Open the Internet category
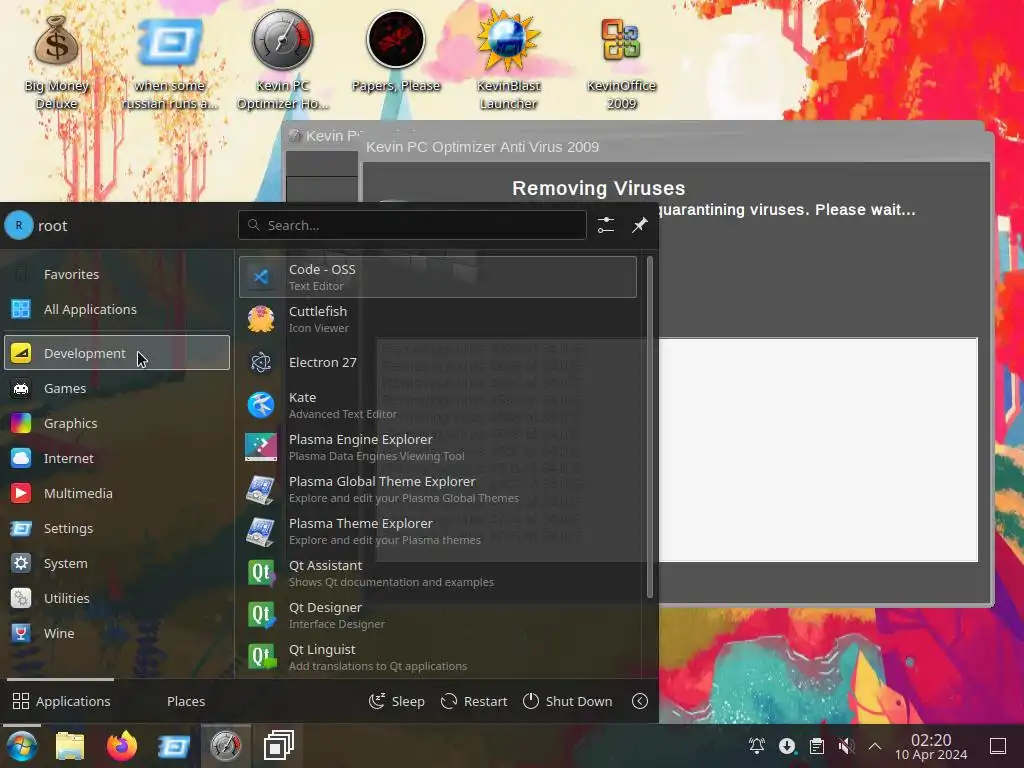This screenshot has height=768, width=1024. tap(117, 458)
